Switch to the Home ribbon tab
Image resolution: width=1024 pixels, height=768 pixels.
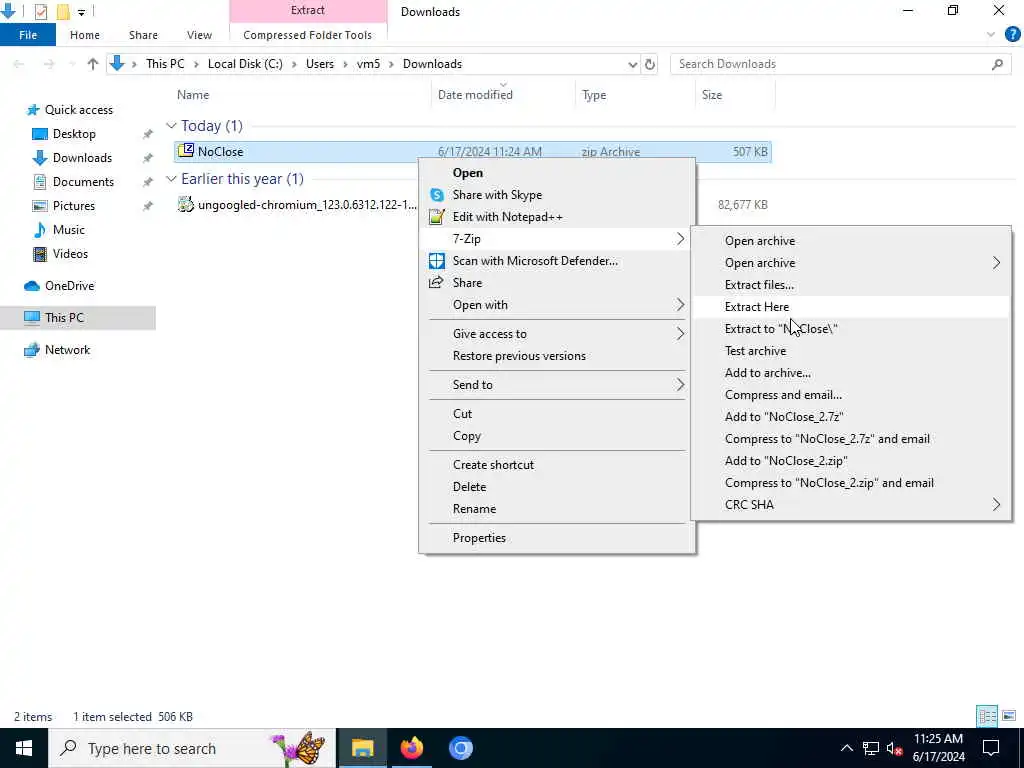coord(85,35)
